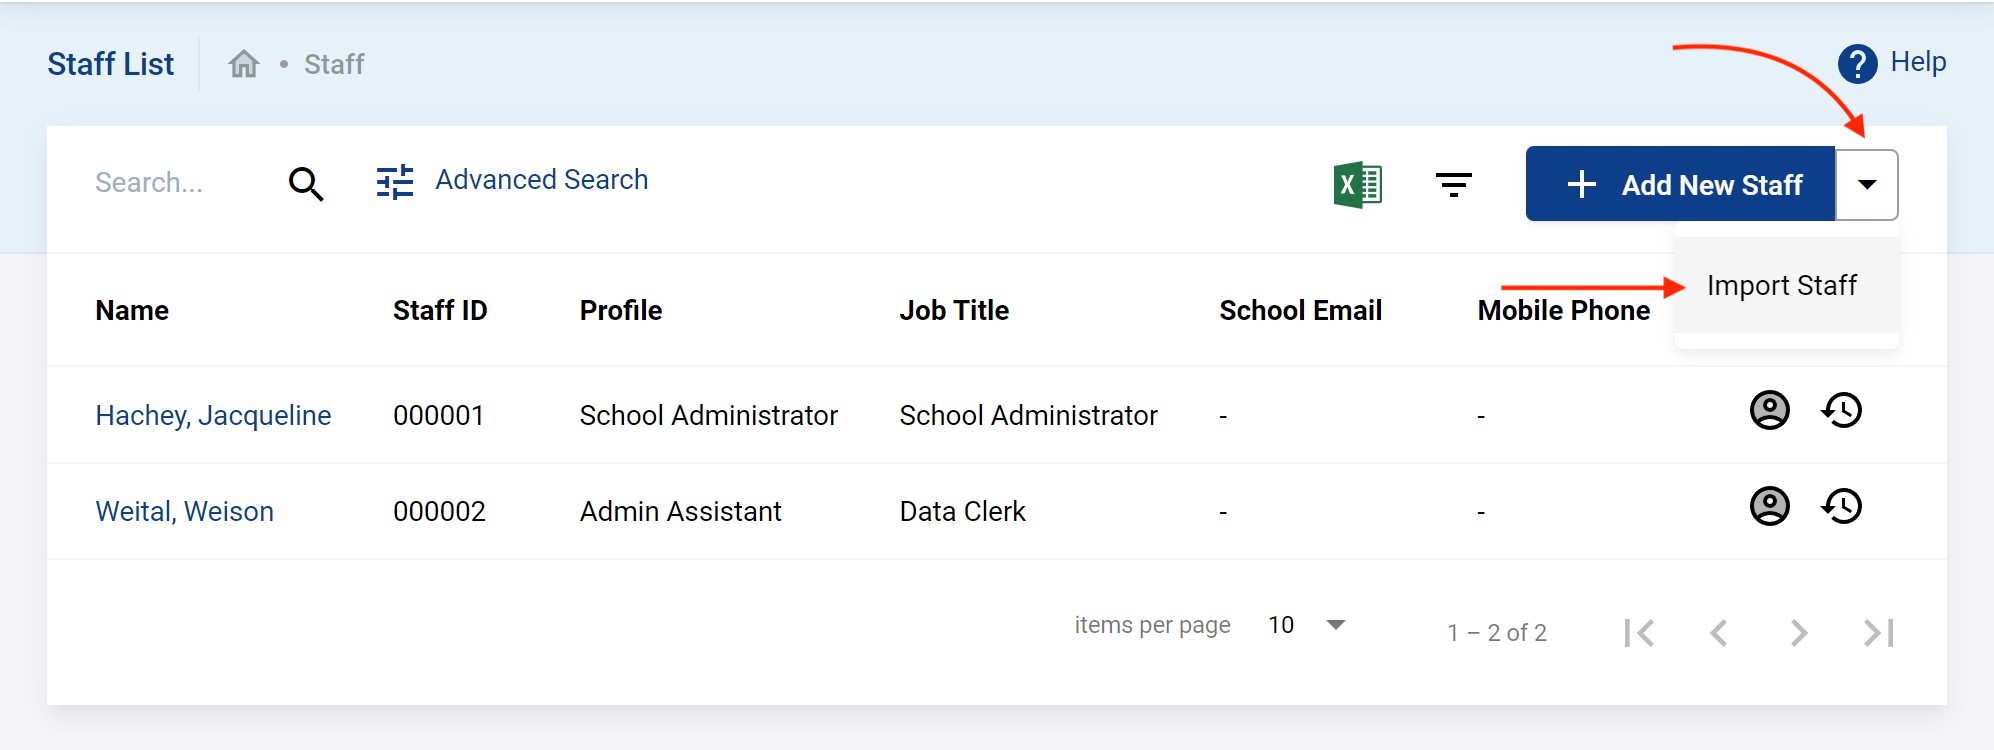Open the Help question mark icon
The height and width of the screenshot is (750, 1994).
click(x=1857, y=64)
